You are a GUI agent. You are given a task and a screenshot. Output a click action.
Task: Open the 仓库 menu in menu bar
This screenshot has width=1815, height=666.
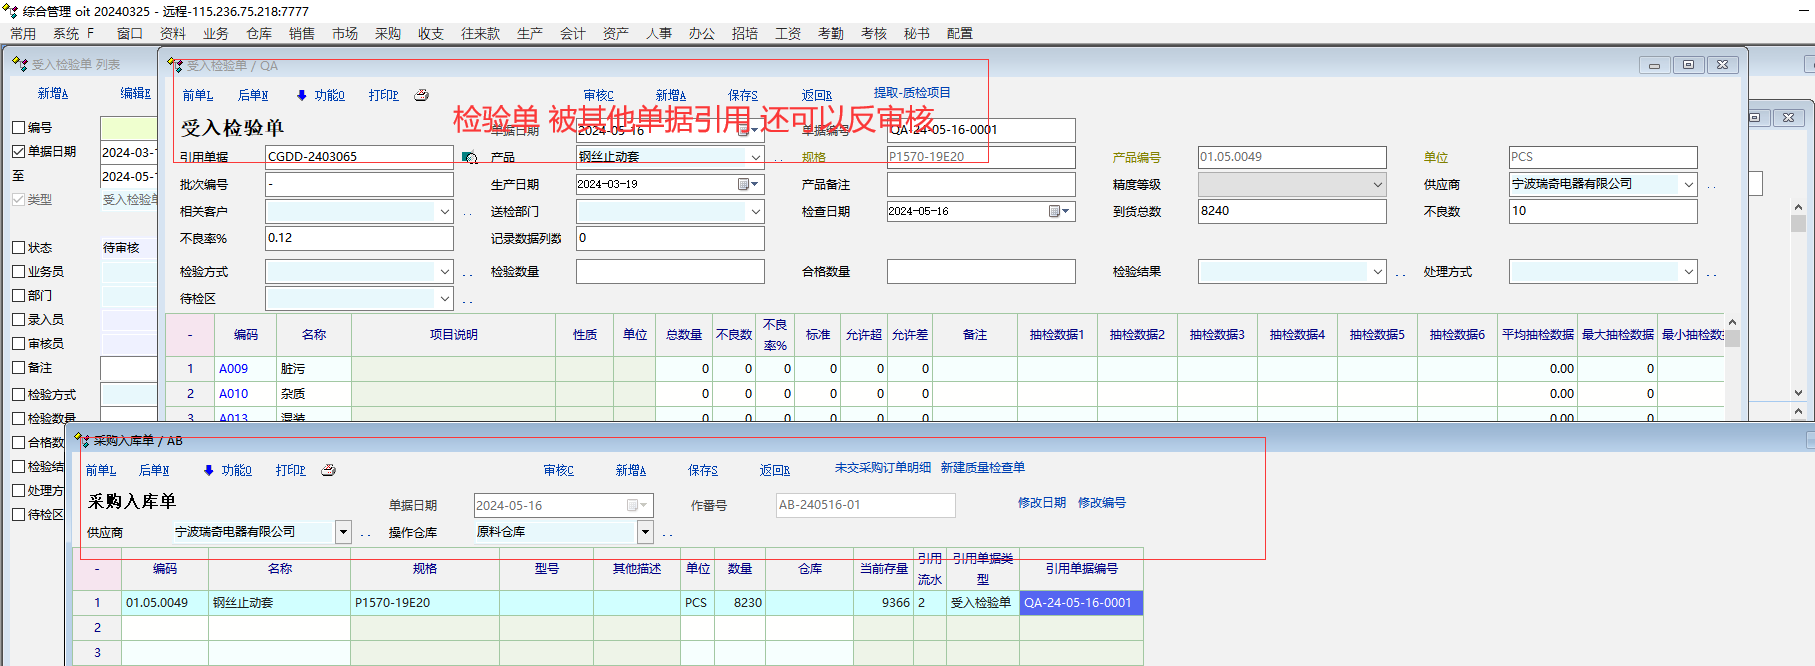[259, 33]
